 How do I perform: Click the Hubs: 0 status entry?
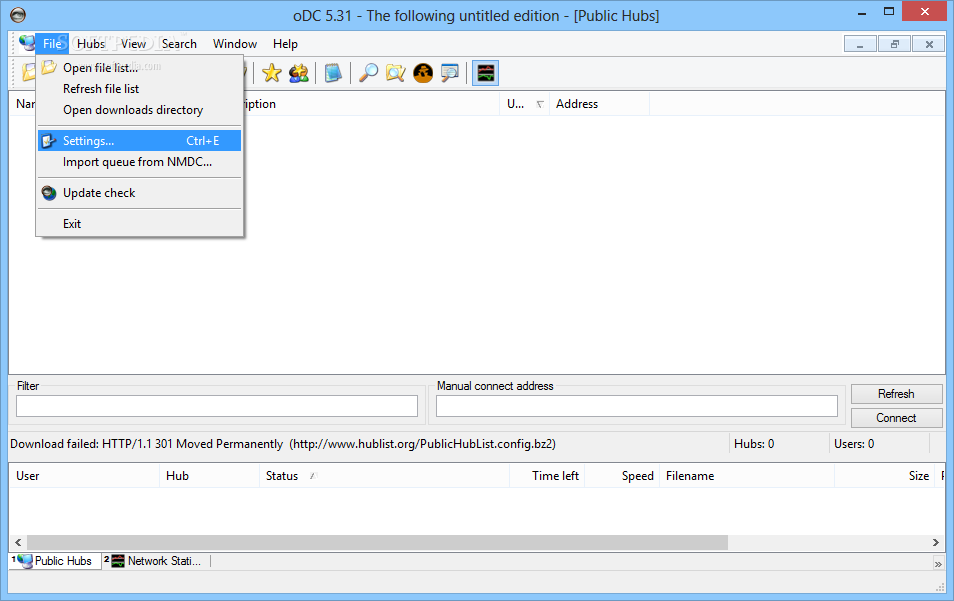(754, 444)
